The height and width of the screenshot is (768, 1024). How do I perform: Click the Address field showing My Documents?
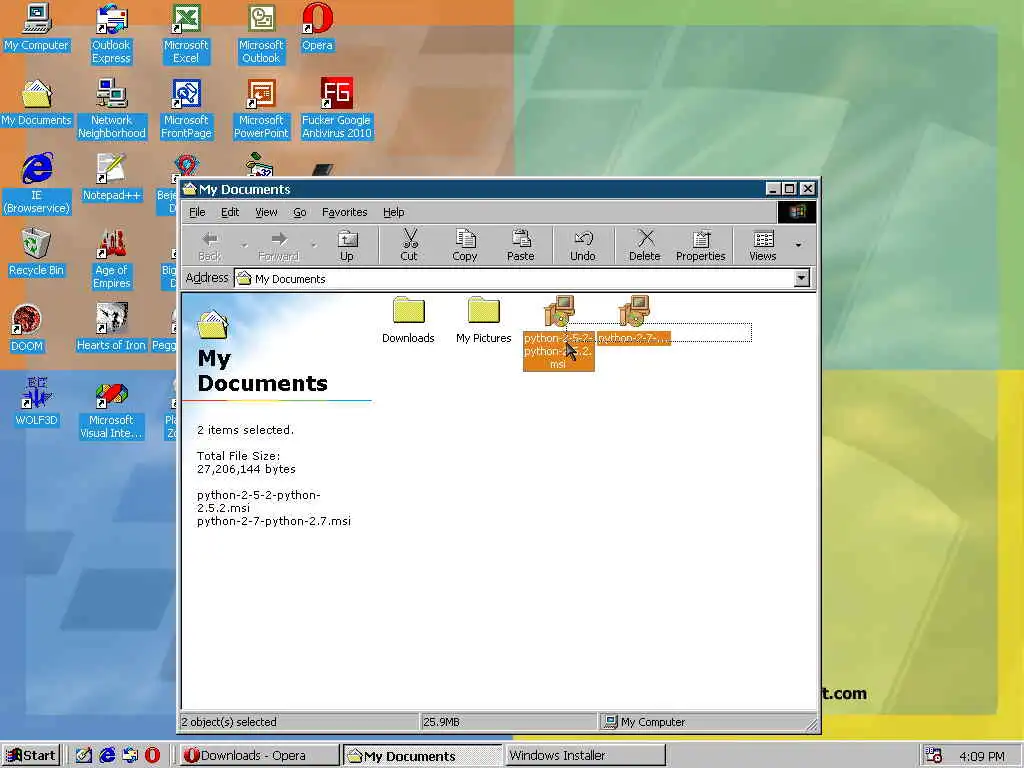pos(514,278)
